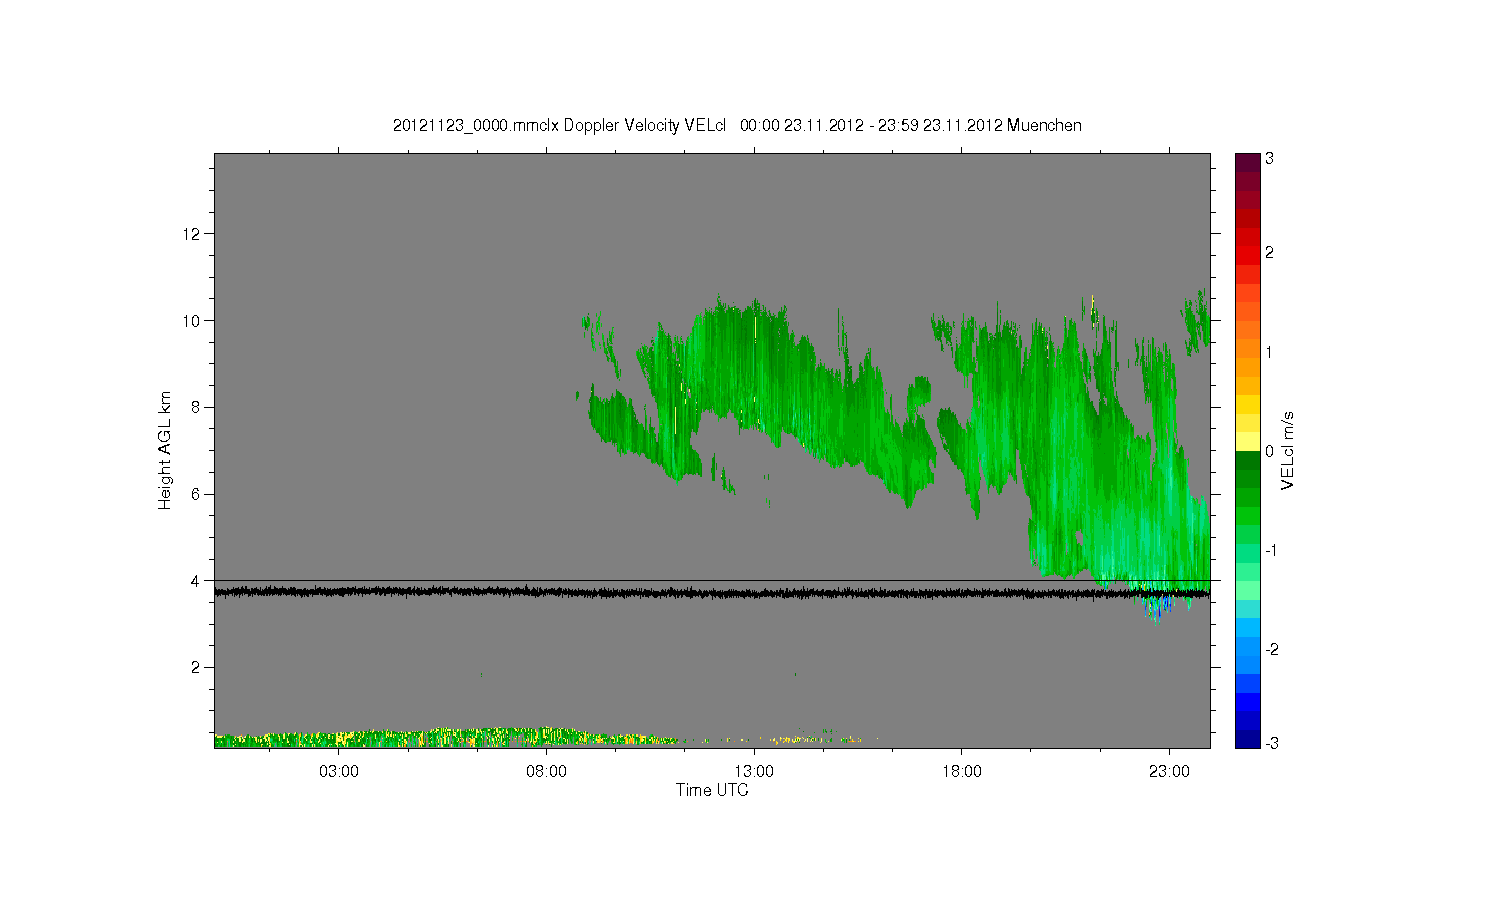1500x900 pixels.
Task: Click the 'Time UTC' axis label
Action: (x=712, y=790)
